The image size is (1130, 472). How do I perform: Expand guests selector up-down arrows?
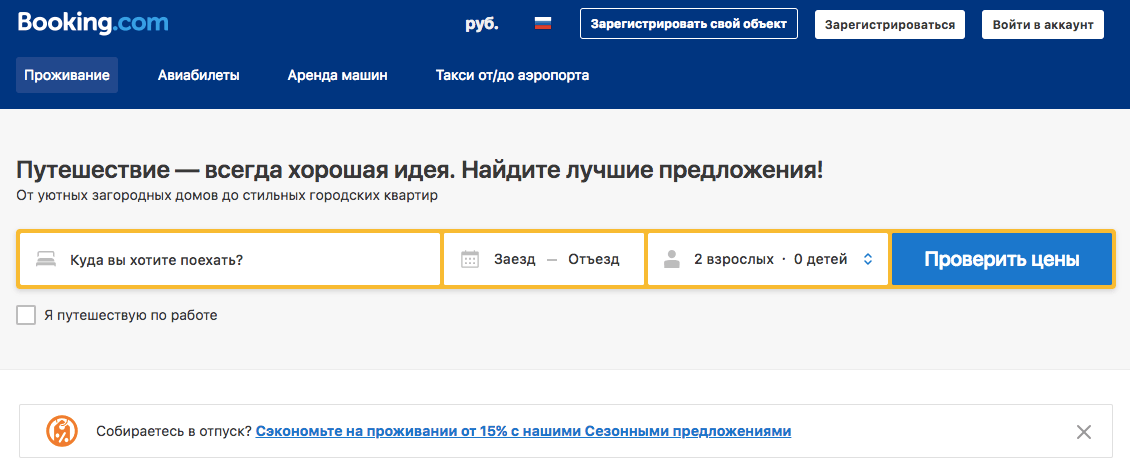click(868, 259)
